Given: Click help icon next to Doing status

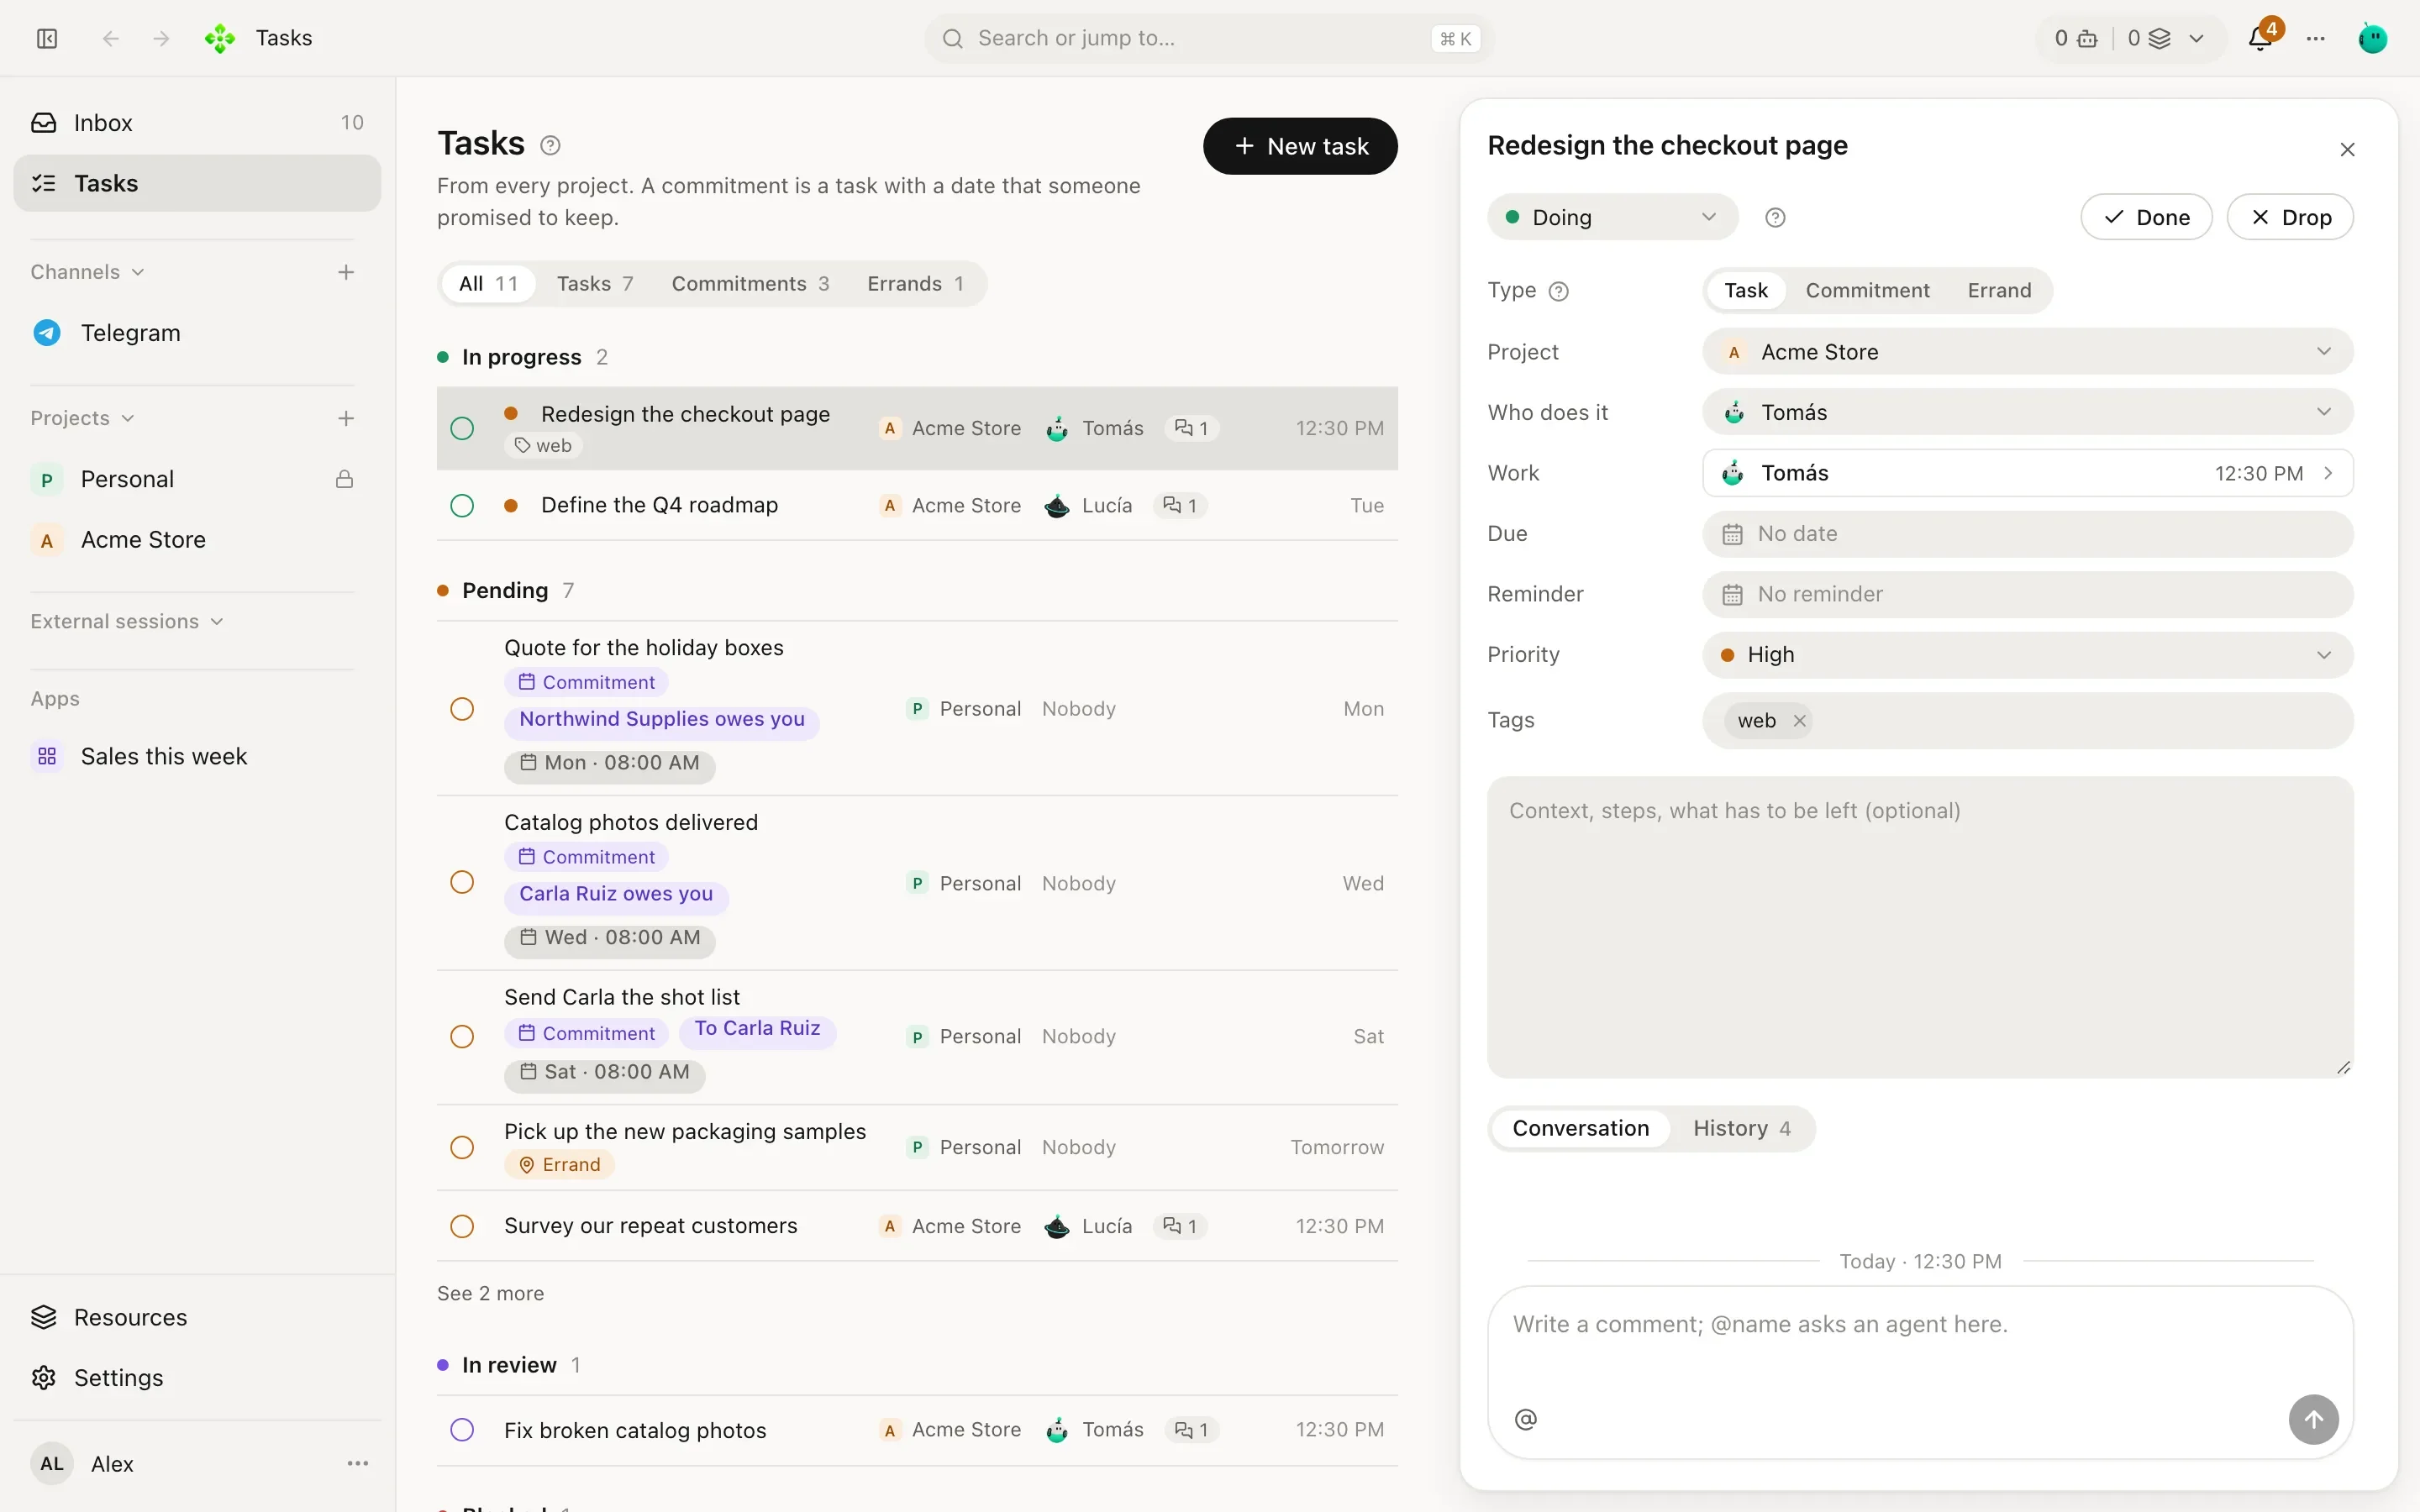Looking at the screenshot, I should (x=1775, y=217).
